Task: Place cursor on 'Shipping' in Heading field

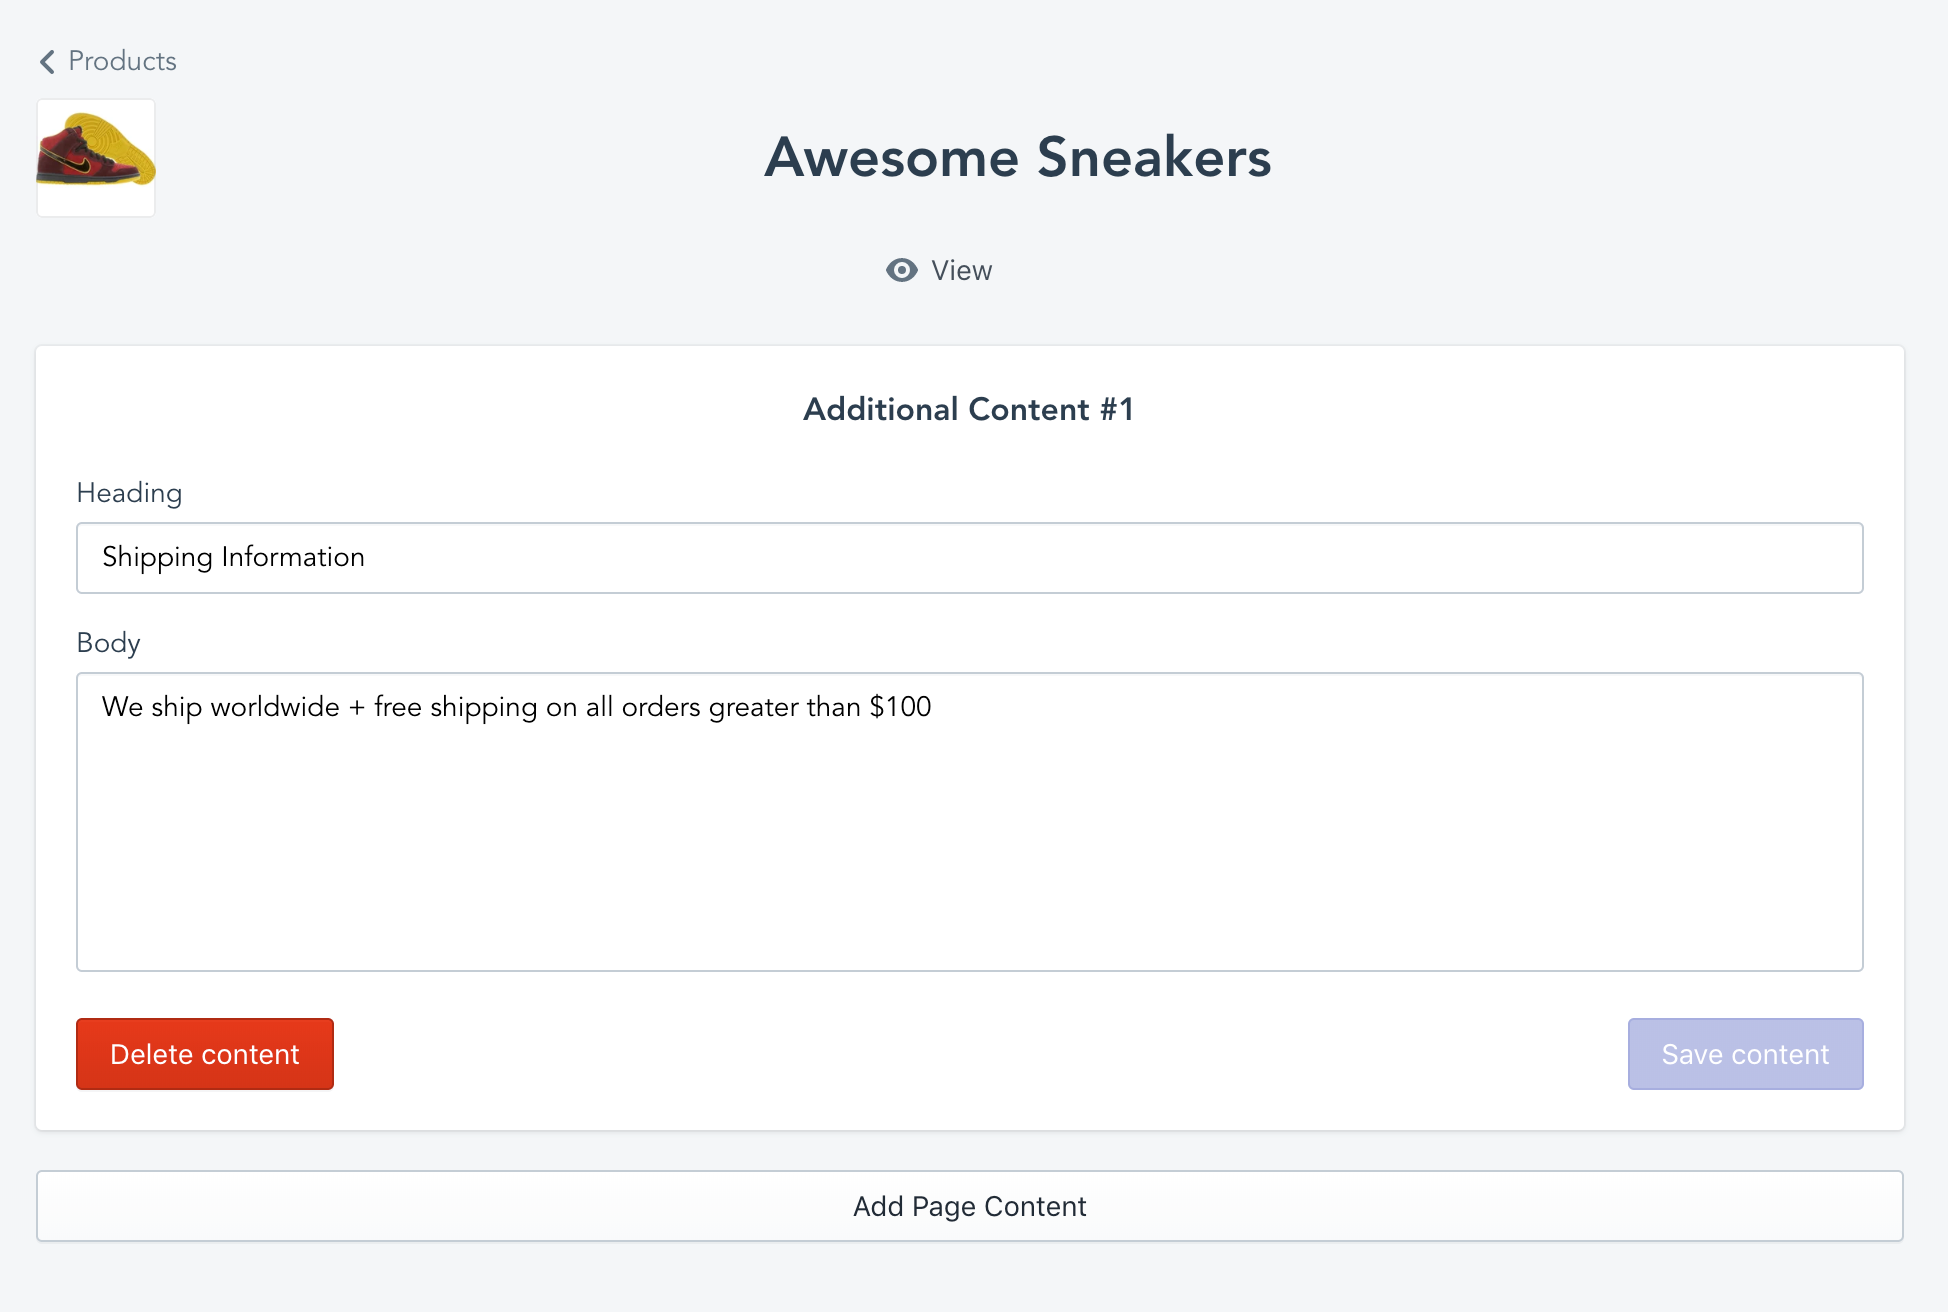Action: point(157,558)
